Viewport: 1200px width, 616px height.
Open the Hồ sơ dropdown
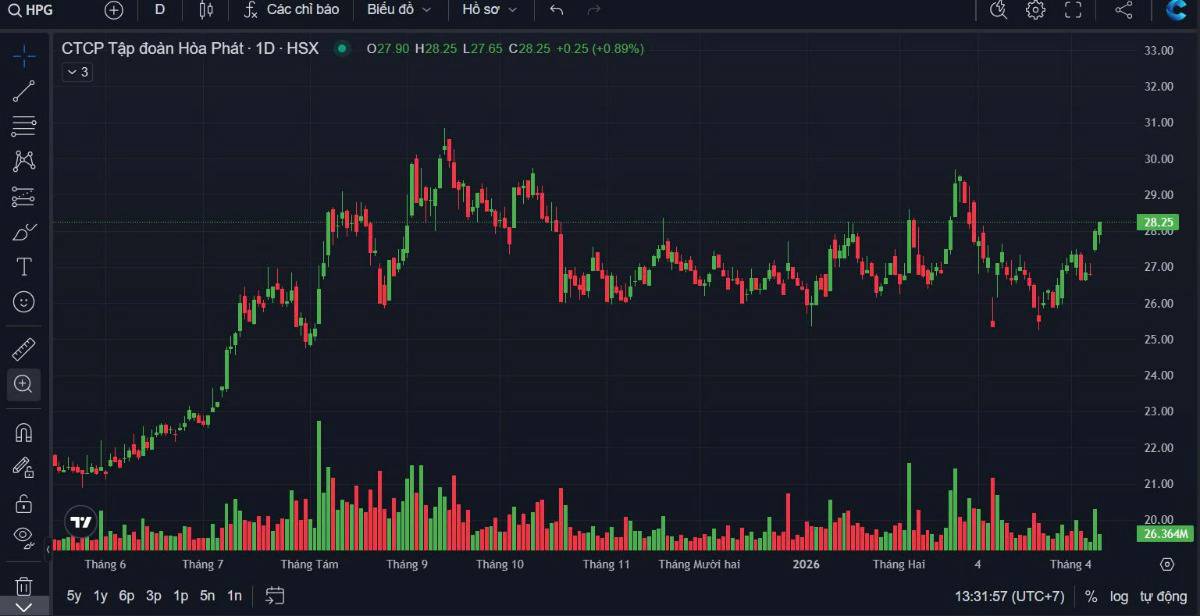[x=490, y=10]
